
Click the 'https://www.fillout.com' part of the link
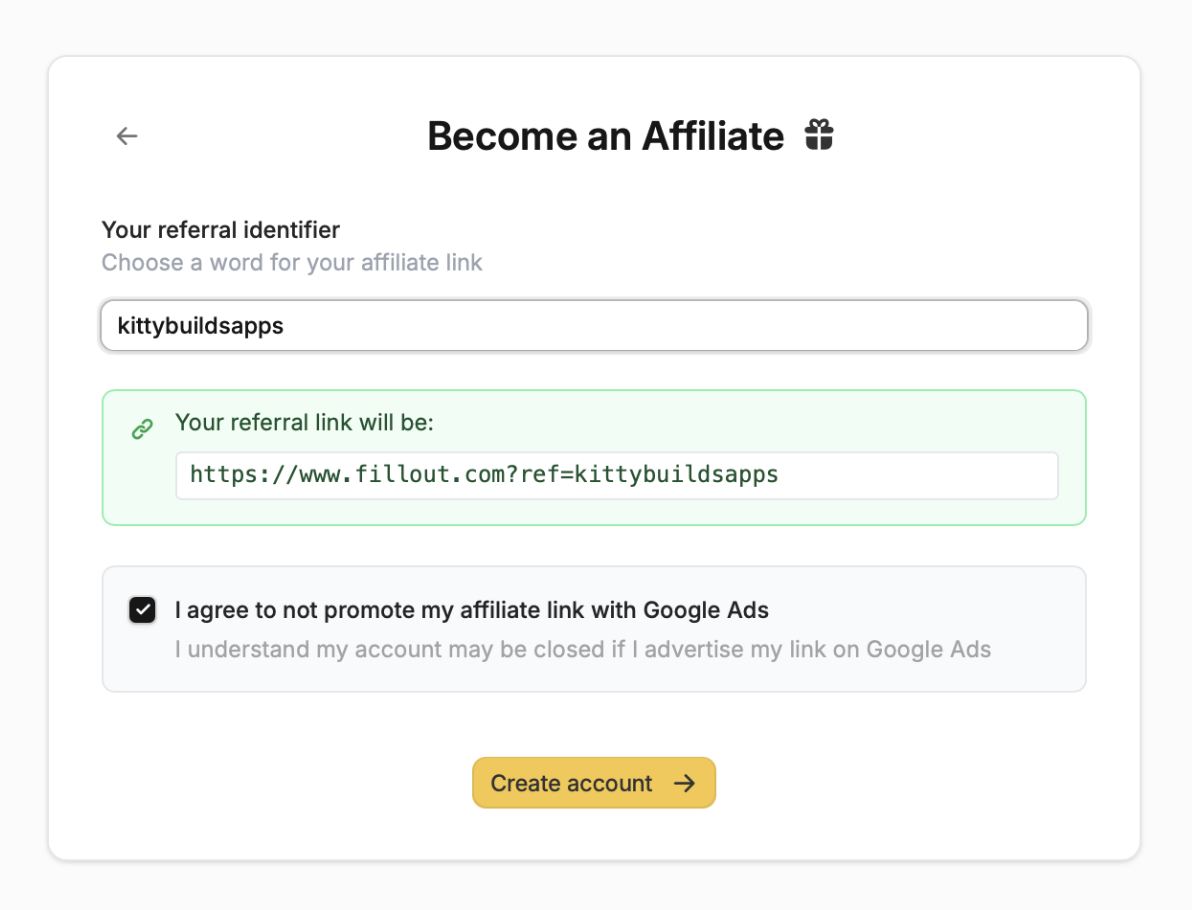click(x=351, y=474)
